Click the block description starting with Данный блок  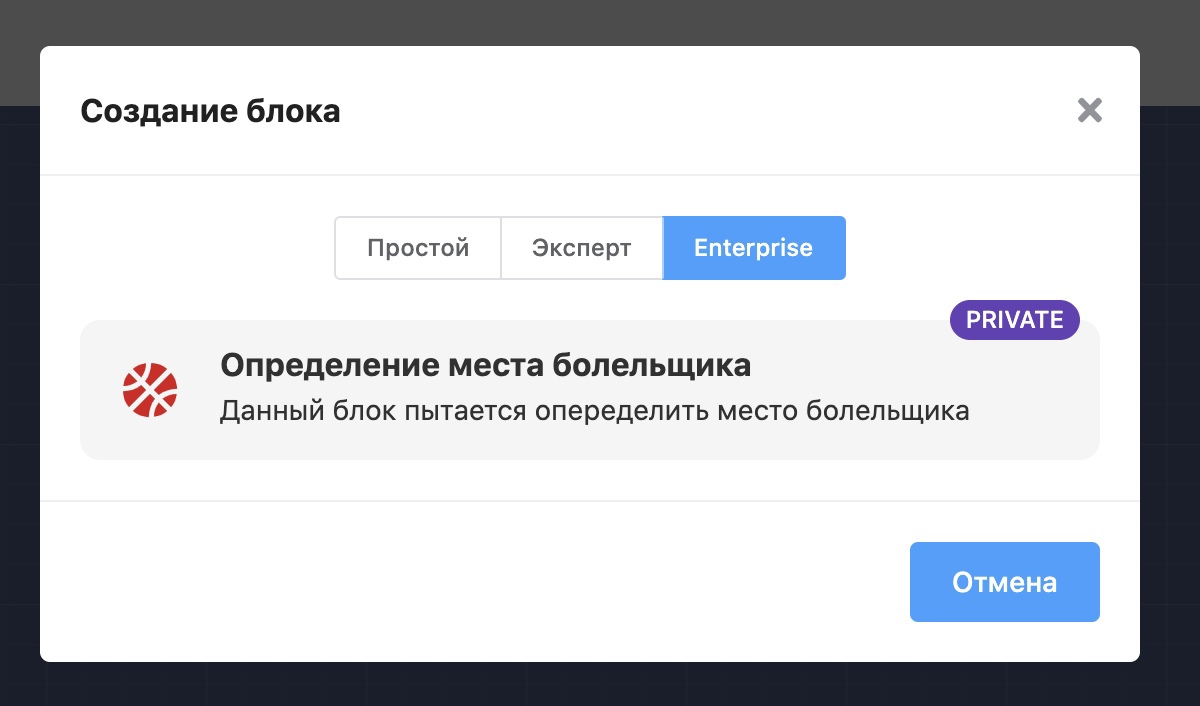pyautogui.click(x=594, y=411)
